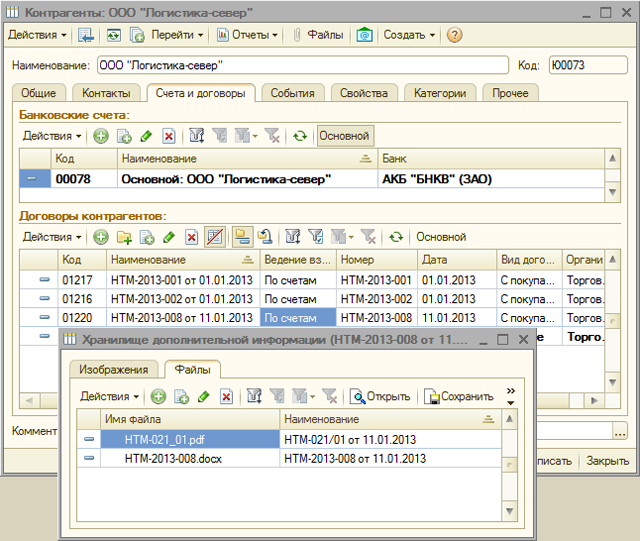Mark contract for deletion red X icon

click(191, 237)
